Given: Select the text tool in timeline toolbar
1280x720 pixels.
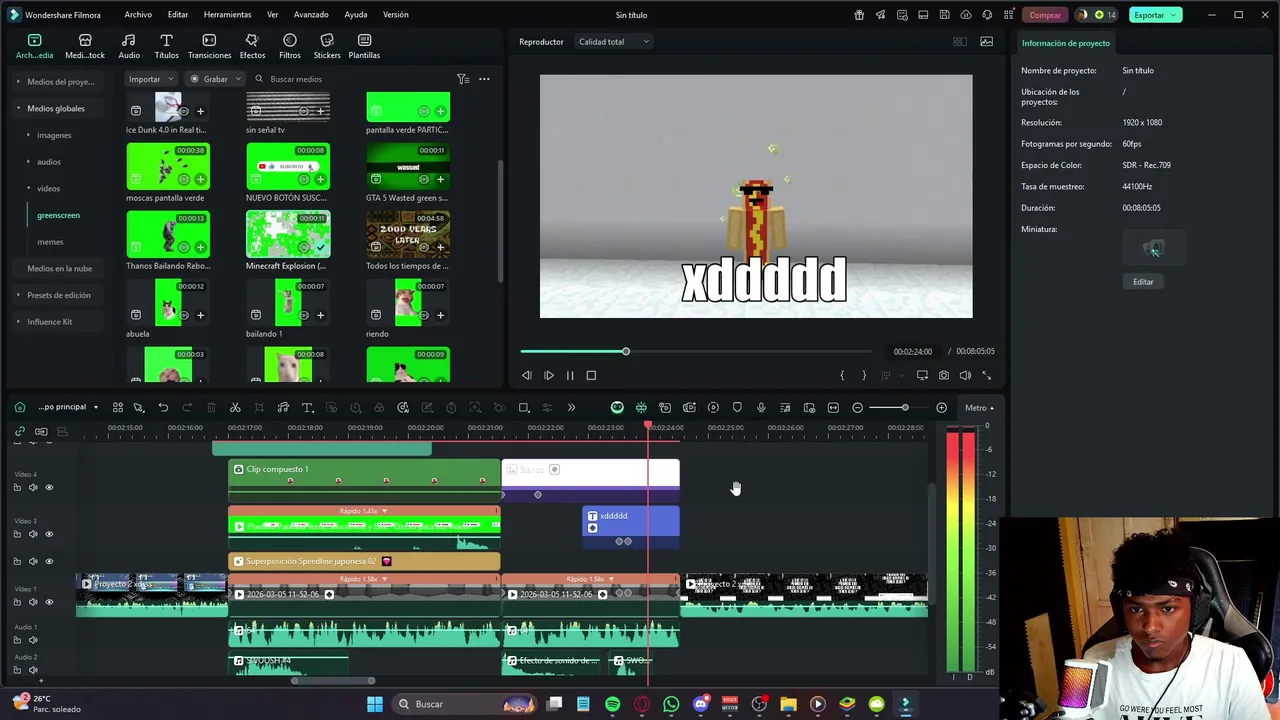Looking at the screenshot, I should coord(307,408).
